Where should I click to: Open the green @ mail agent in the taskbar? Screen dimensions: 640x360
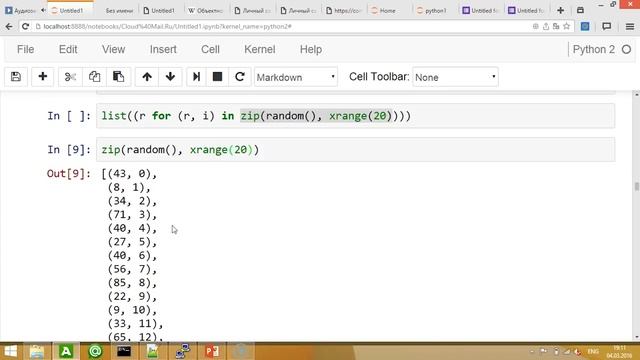coord(95,351)
